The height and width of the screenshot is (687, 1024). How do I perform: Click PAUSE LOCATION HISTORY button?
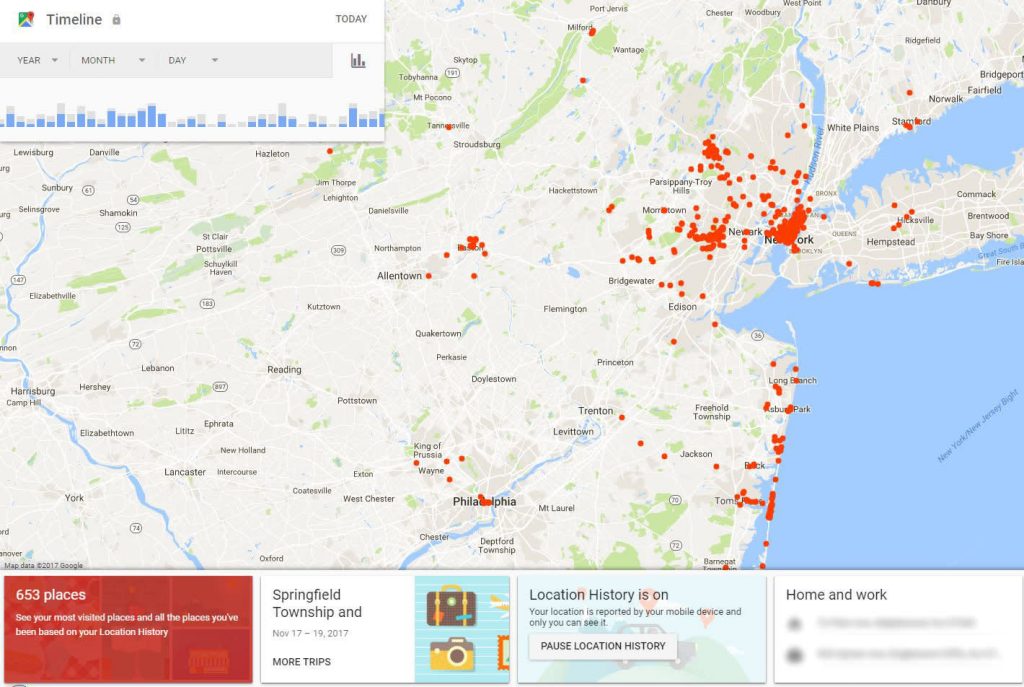coord(603,646)
